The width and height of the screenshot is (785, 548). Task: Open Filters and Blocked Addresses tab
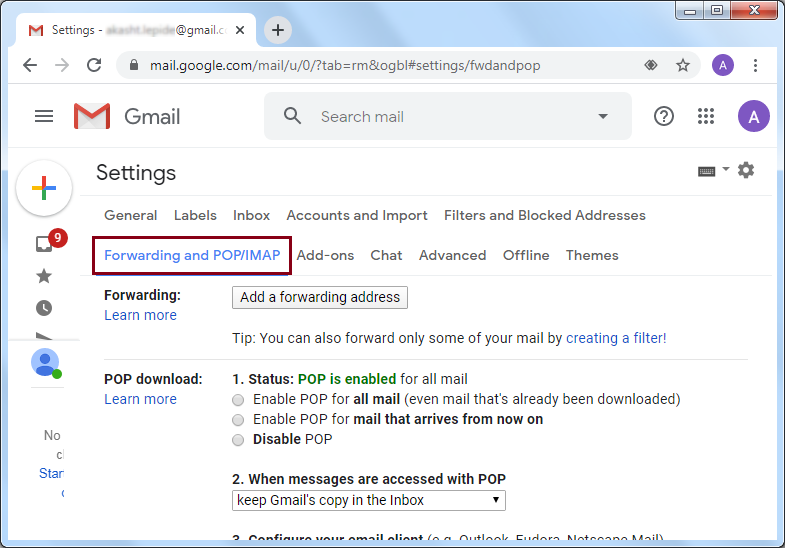(545, 215)
